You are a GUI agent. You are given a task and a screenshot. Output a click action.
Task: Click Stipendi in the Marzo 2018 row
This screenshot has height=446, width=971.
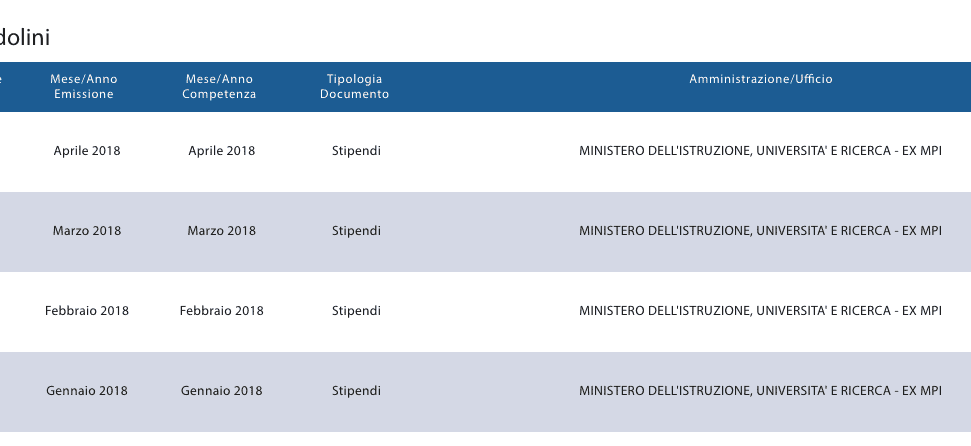click(356, 231)
